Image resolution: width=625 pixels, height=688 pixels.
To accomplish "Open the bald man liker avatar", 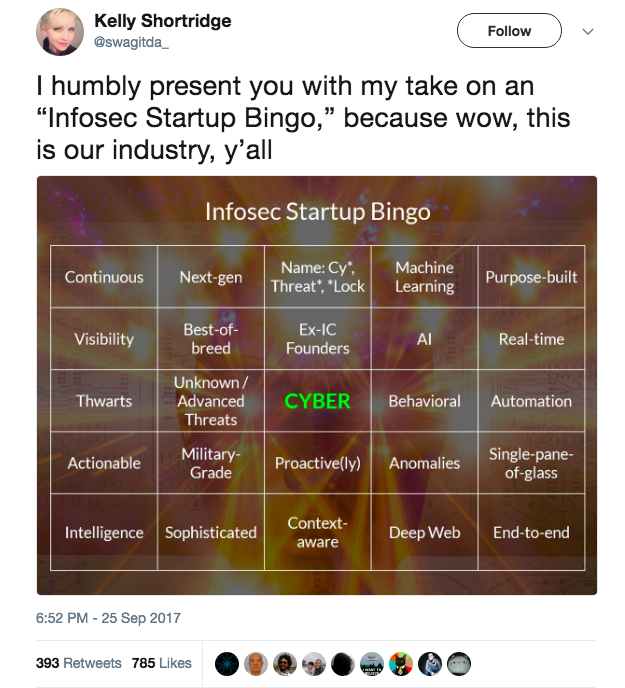I will point(257,664).
